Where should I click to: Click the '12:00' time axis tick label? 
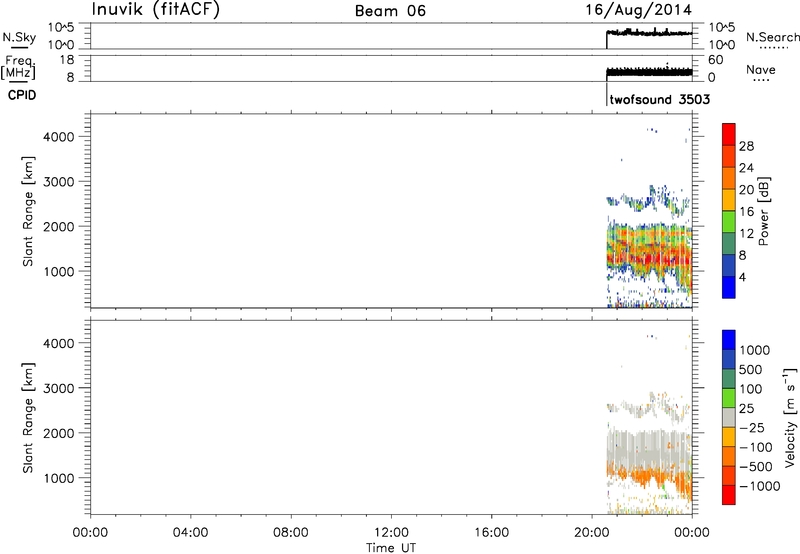[391, 533]
